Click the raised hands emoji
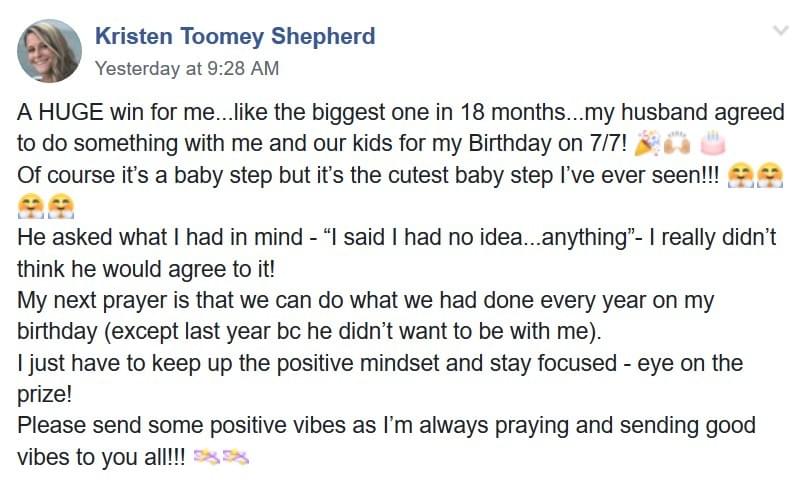Screen dimensions: 804x489 pyautogui.click(x=677, y=144)
